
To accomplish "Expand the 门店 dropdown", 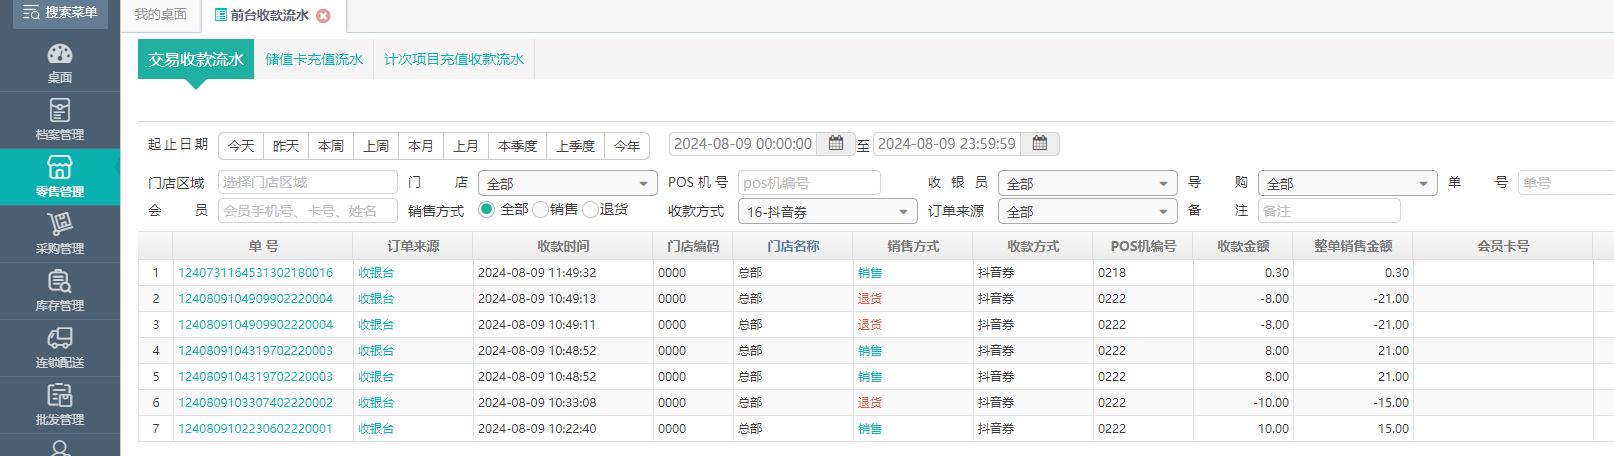I will click(567, 183).
